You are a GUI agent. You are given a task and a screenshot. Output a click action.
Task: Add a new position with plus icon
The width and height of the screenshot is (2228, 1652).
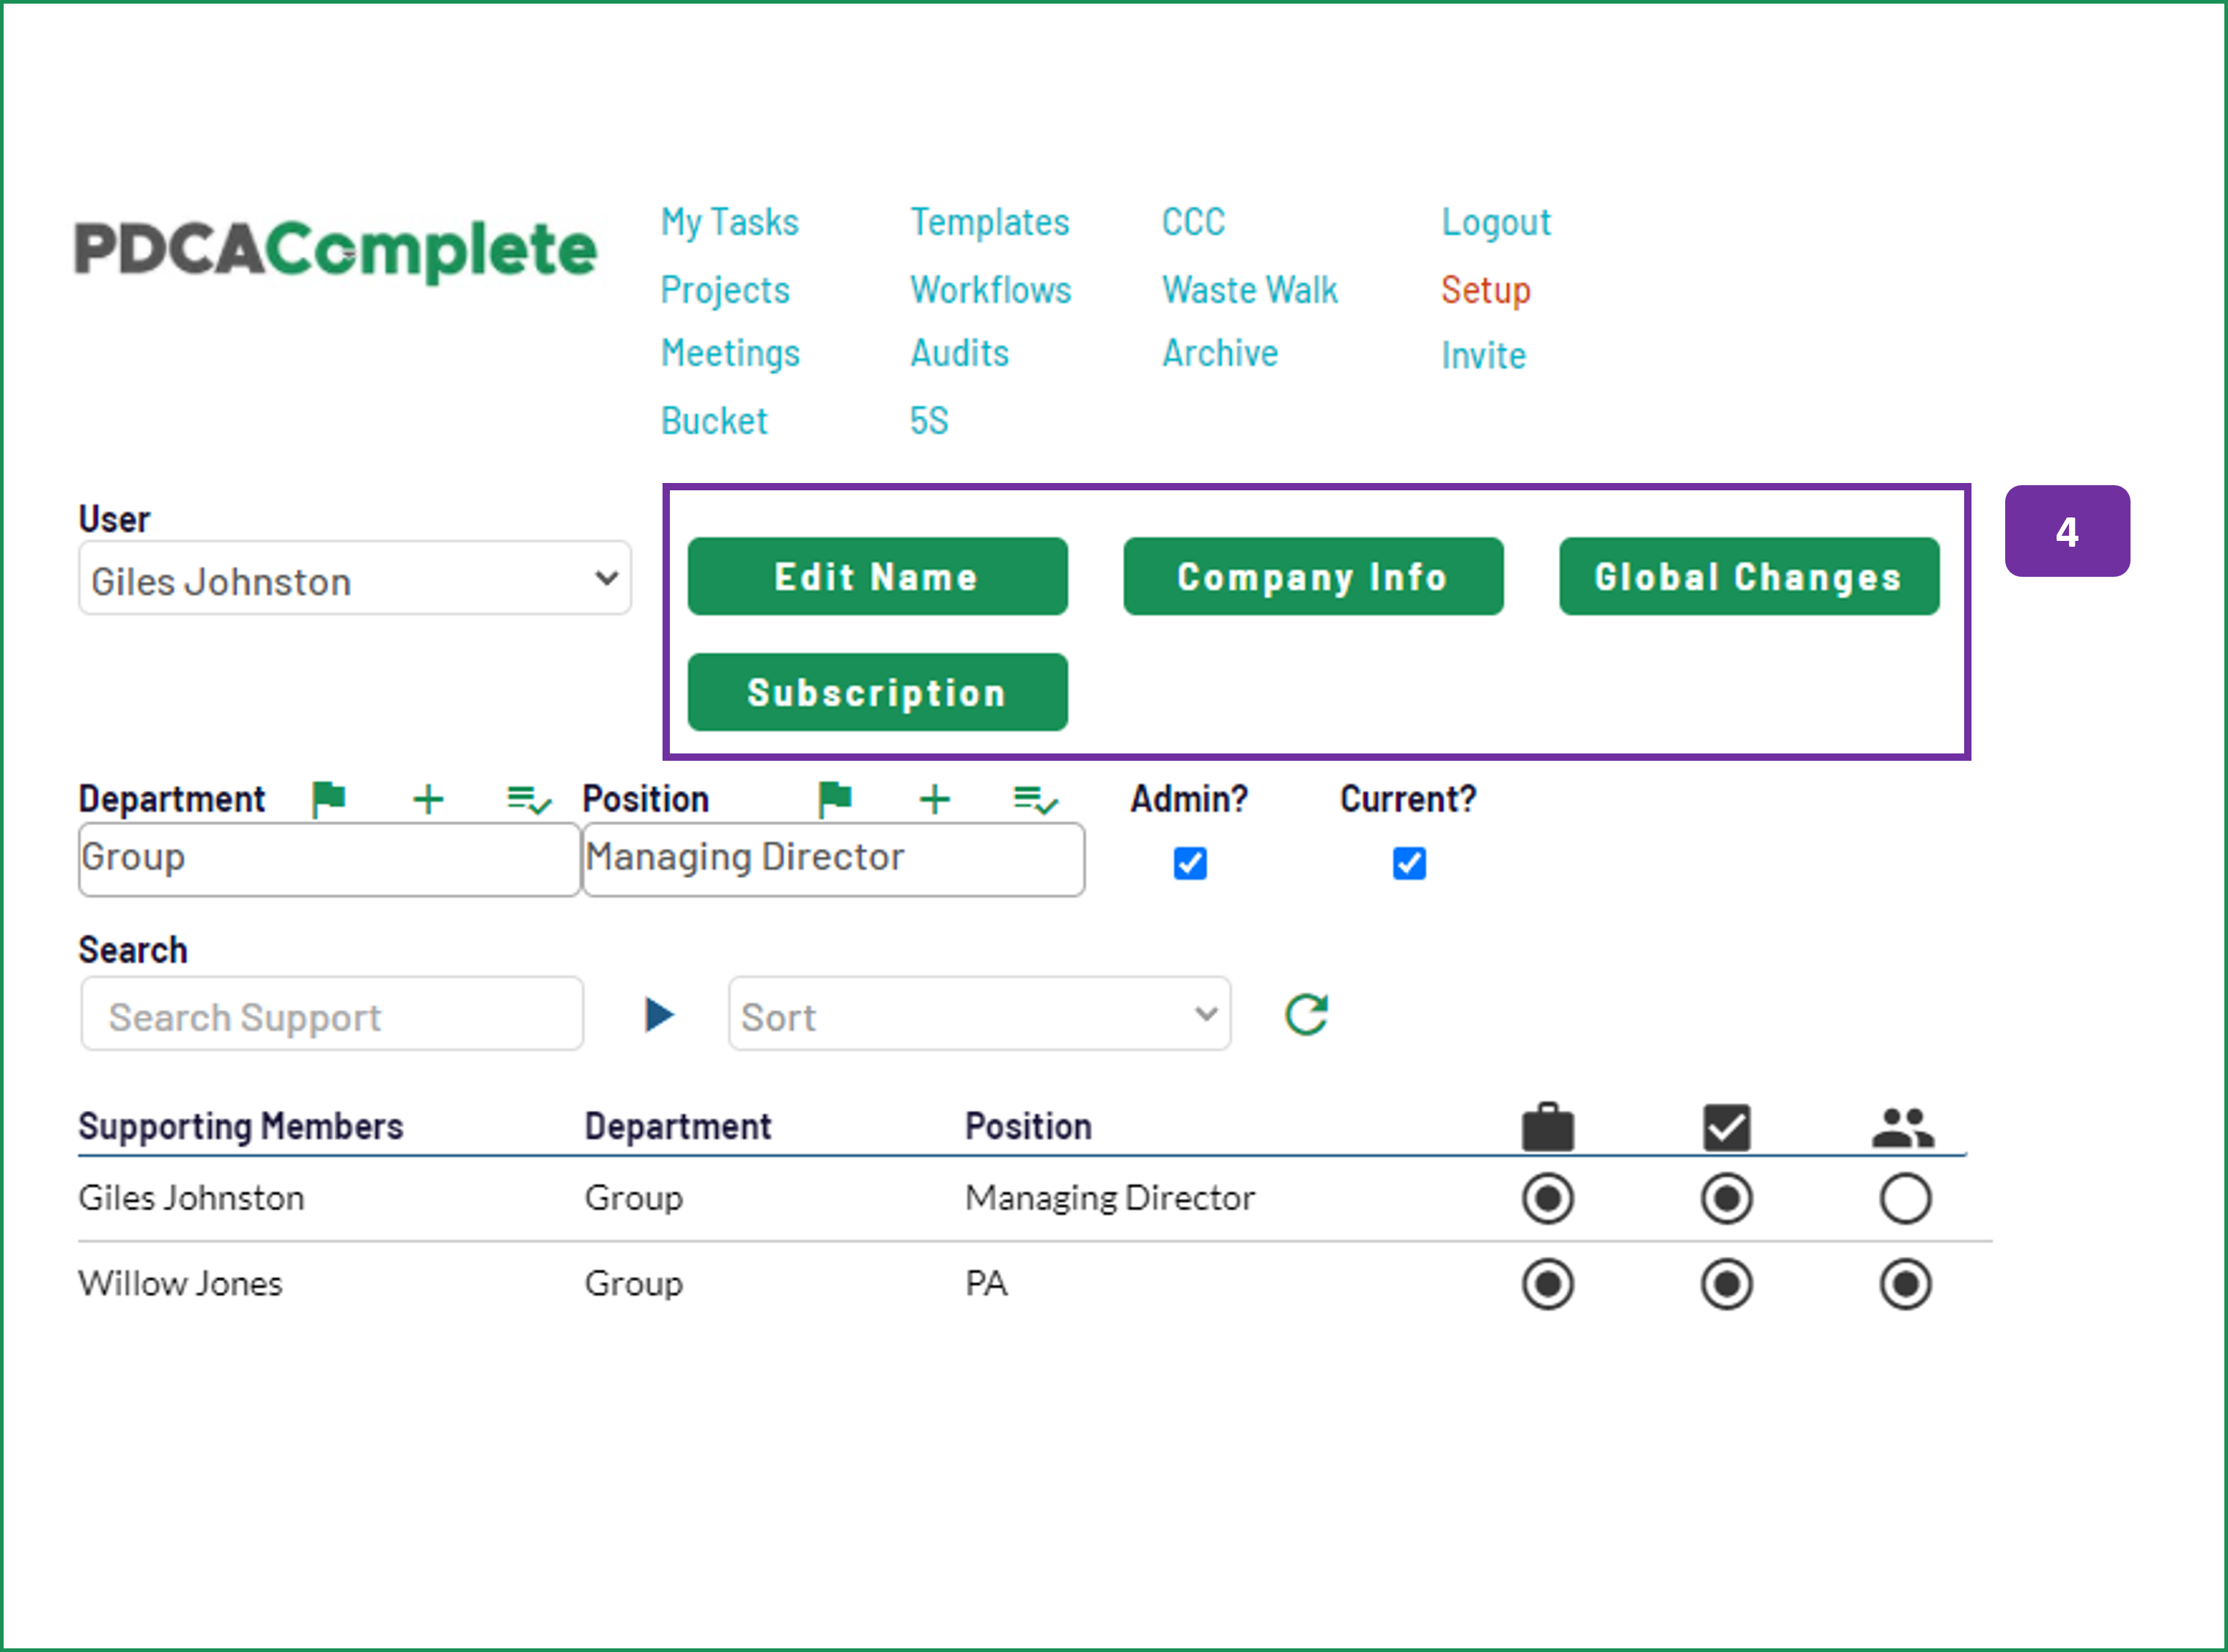tap(935, 799)
